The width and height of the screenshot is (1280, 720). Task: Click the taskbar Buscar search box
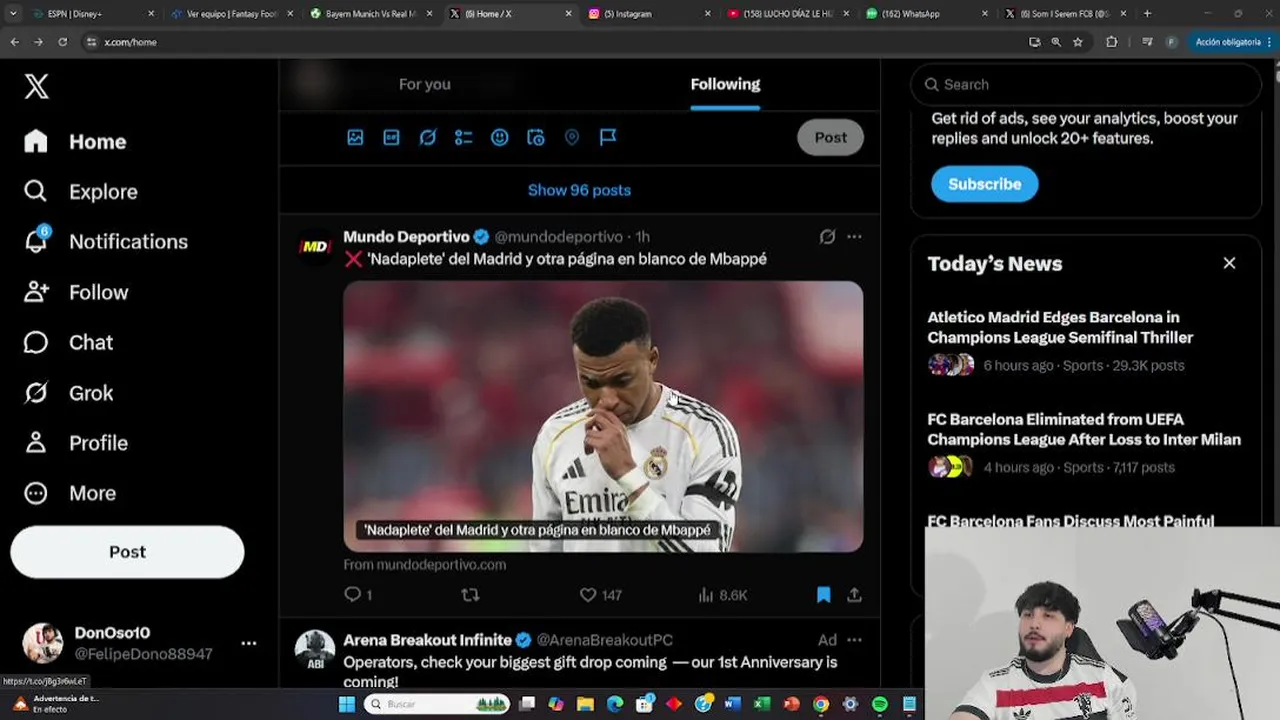coord(438,704)
